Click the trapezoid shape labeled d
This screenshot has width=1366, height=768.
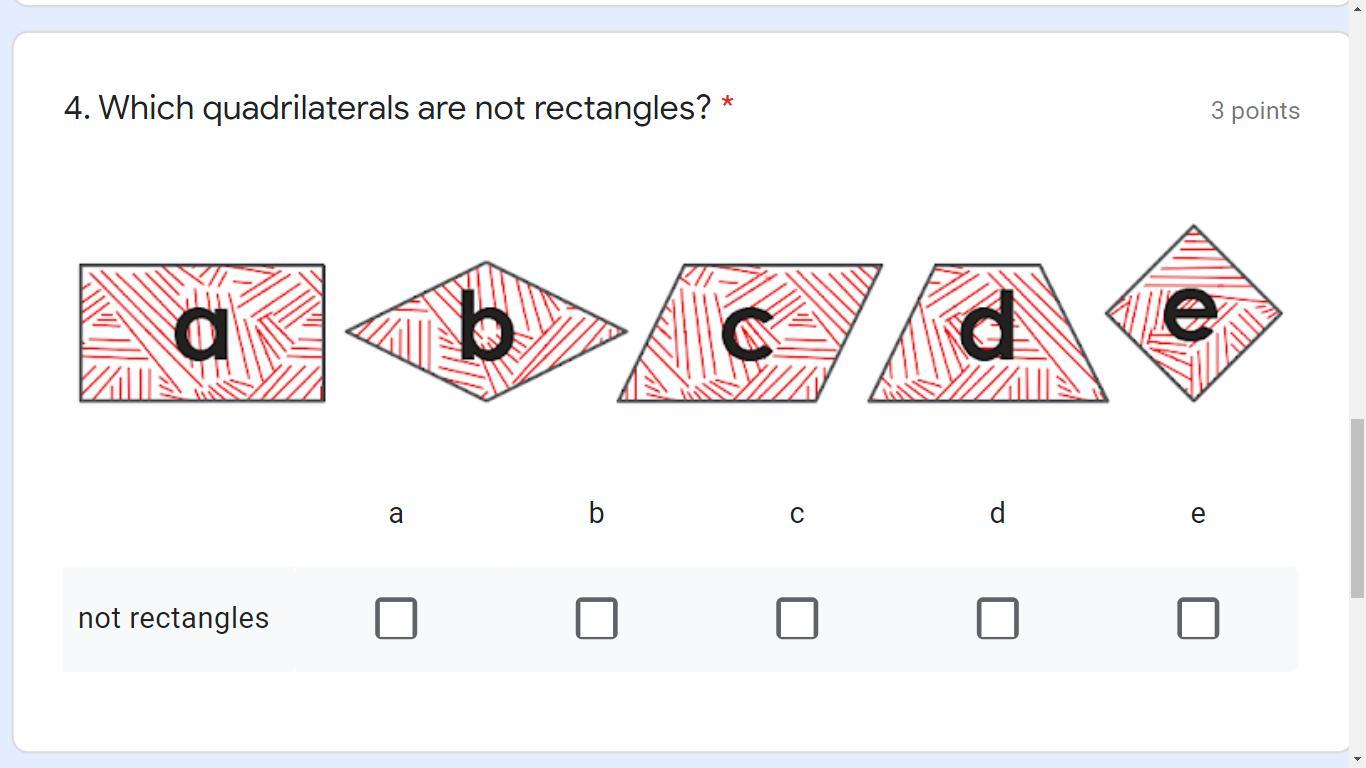point(988,333)
